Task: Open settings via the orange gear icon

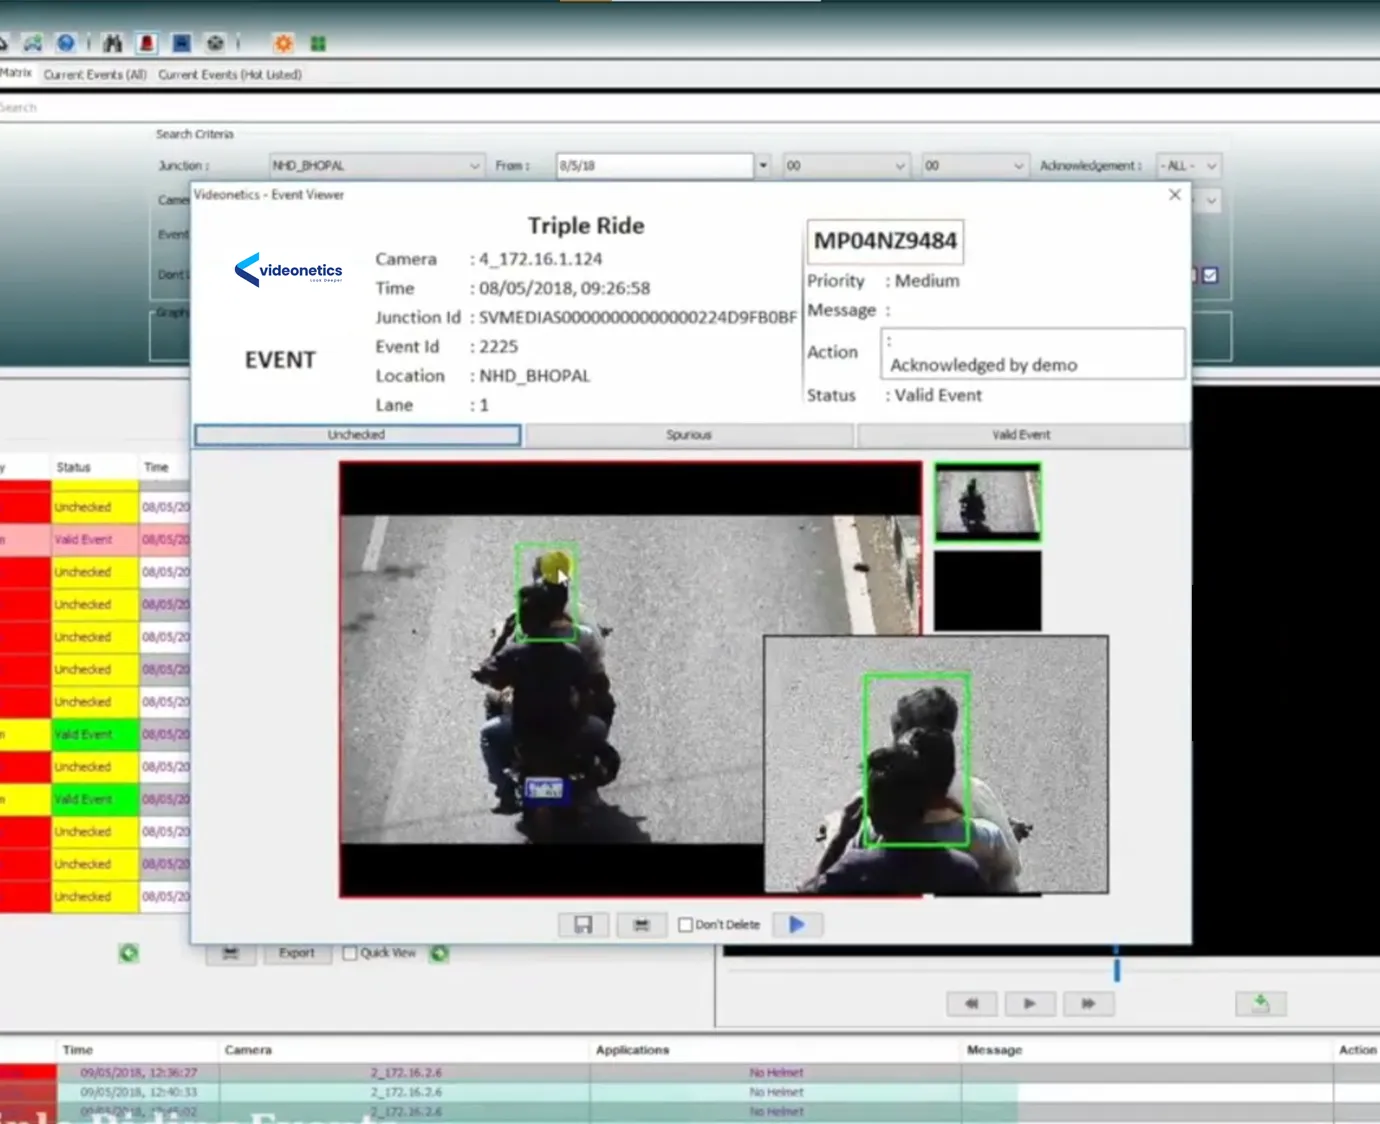Action: tap(284, 43)
